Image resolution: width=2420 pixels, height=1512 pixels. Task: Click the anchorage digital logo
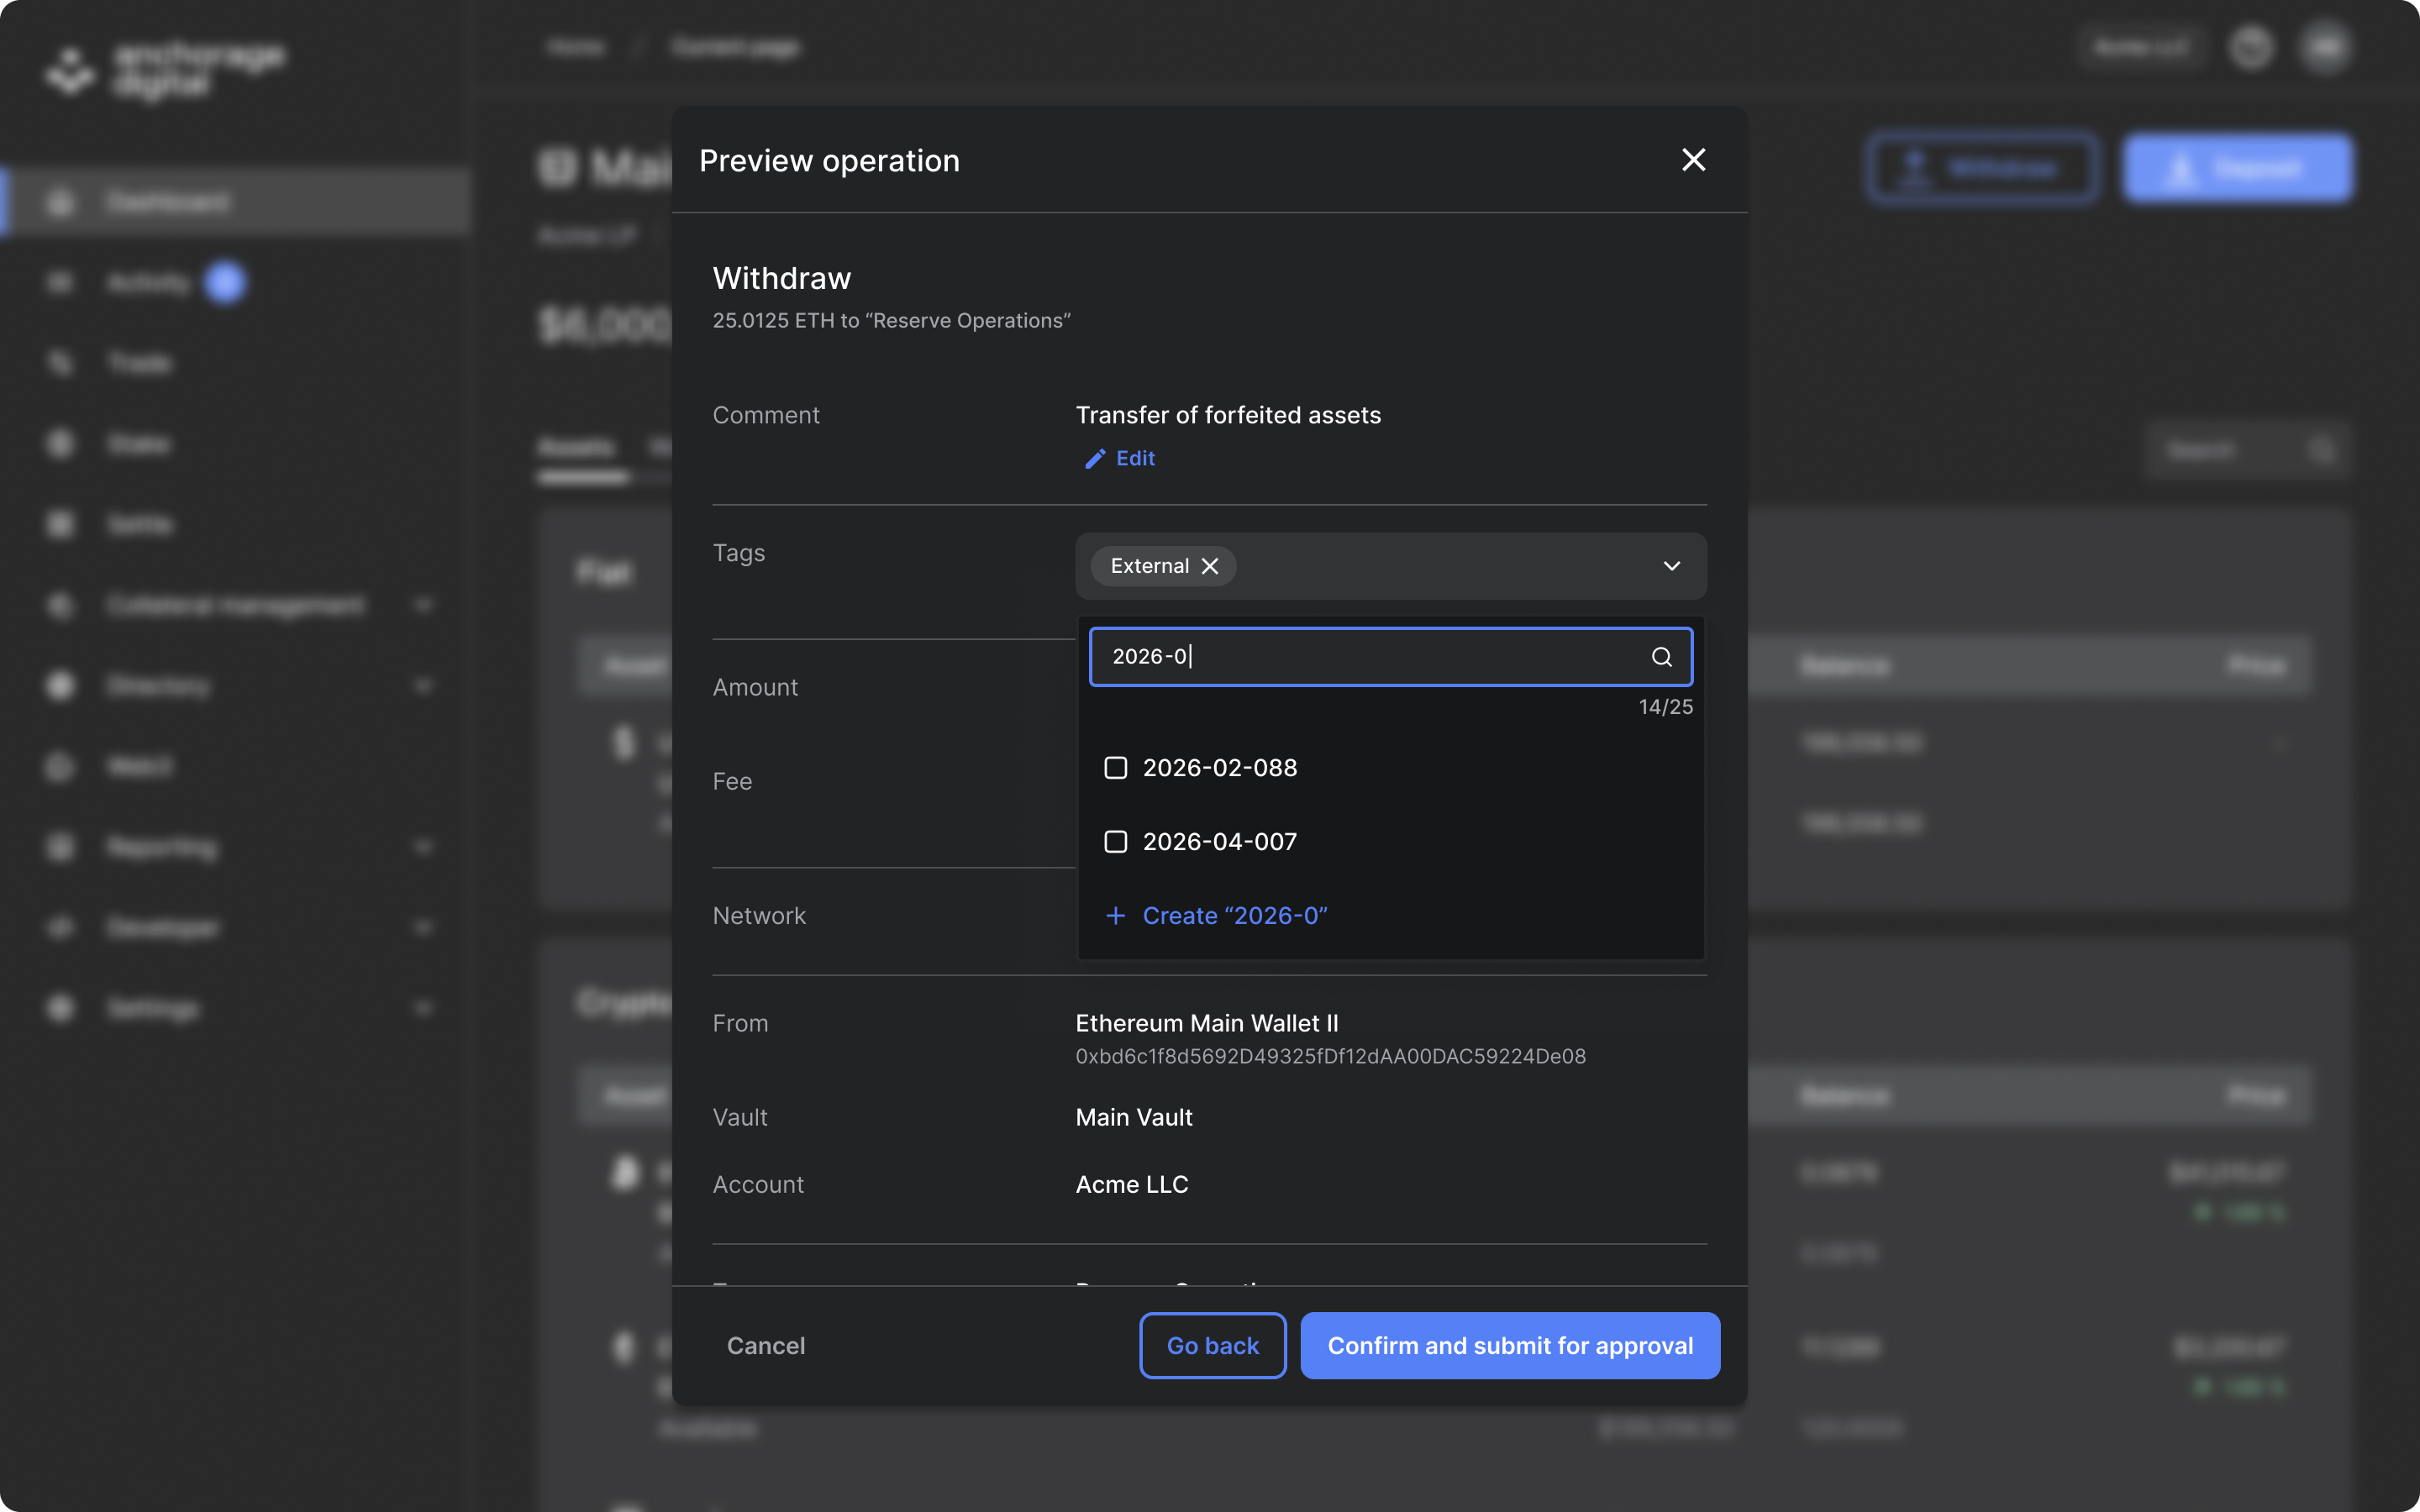point(166,70)
